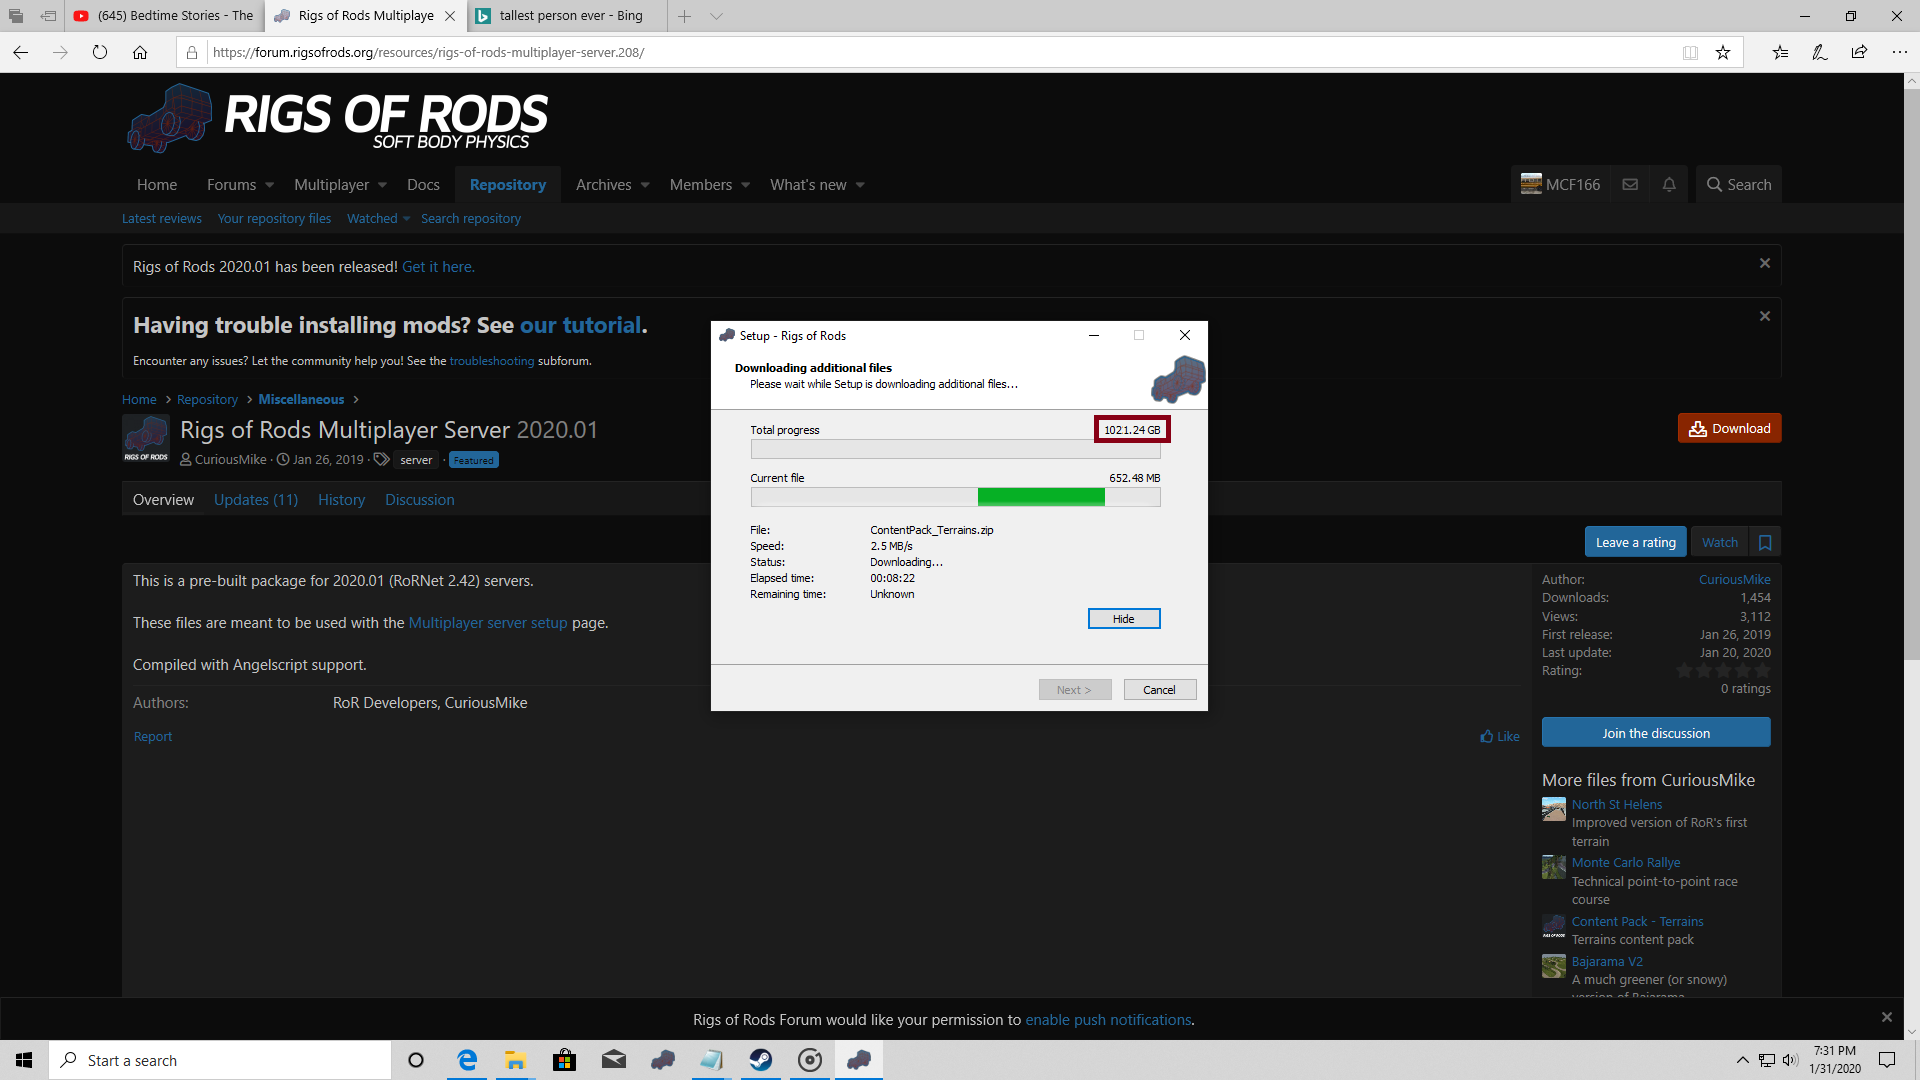Screen dimensions: 1920x1080
Task: Go back with the browser back arrow
Action: pos(21,52)
